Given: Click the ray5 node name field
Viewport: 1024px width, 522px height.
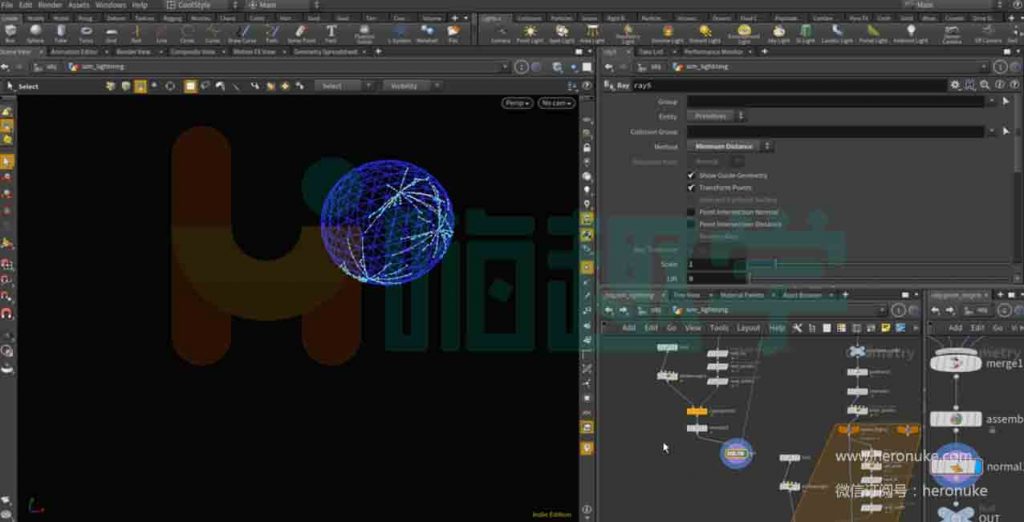Looking at the screenshot, I should (x=789, y=86).
